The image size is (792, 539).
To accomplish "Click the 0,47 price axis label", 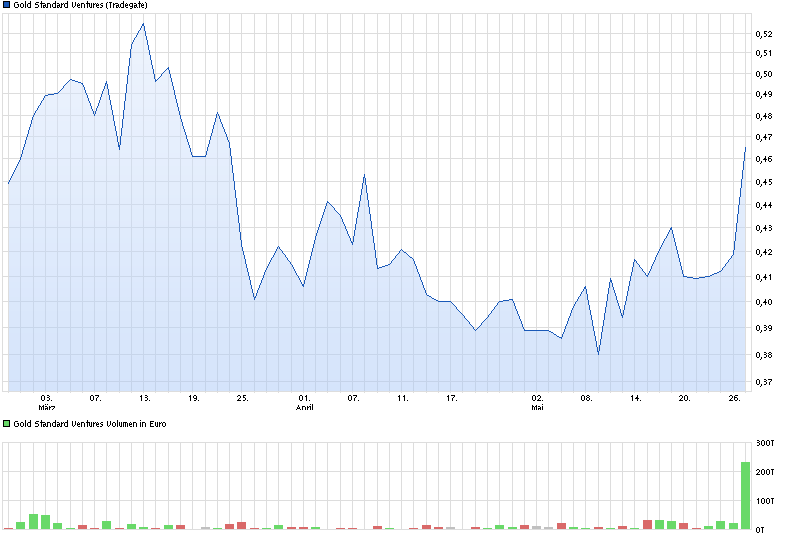I will coord(764,137).
